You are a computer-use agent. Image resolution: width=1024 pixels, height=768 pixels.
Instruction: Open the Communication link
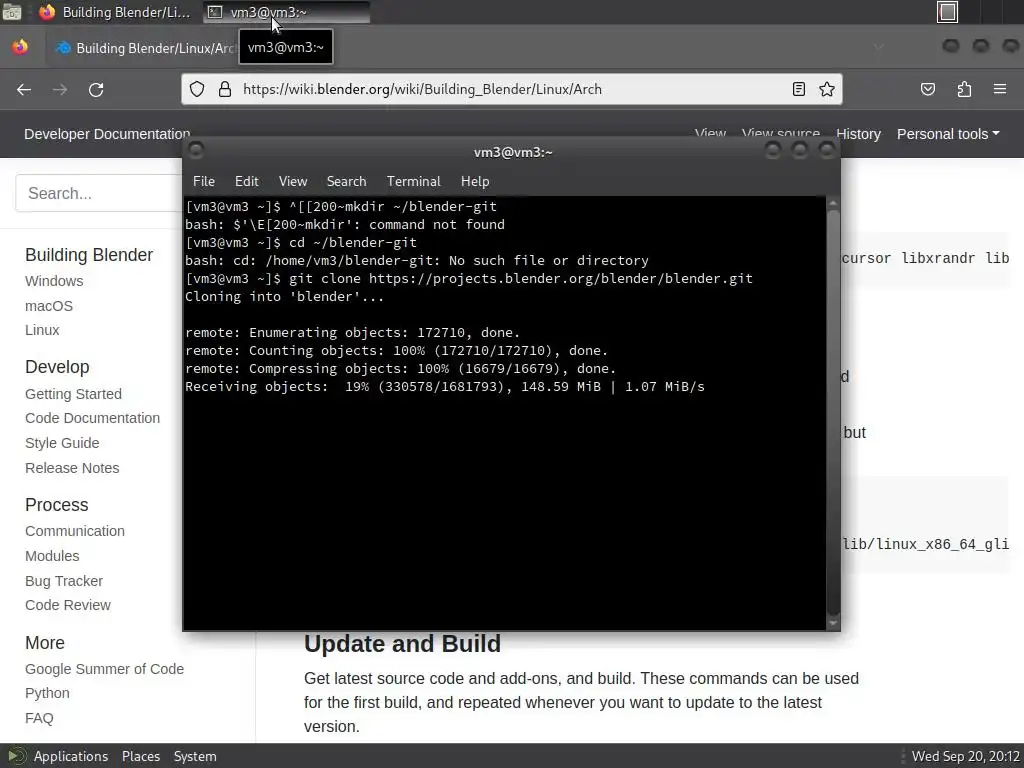pyautogui.click(x=74, y=531)
